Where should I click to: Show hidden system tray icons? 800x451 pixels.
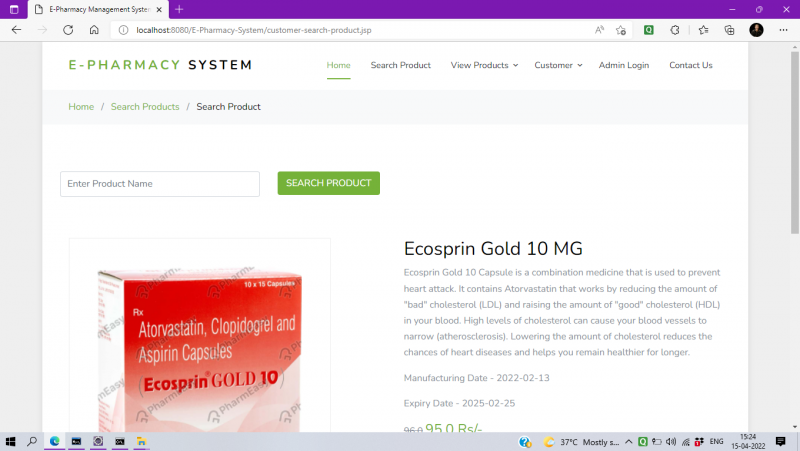[x=629, y=442]
